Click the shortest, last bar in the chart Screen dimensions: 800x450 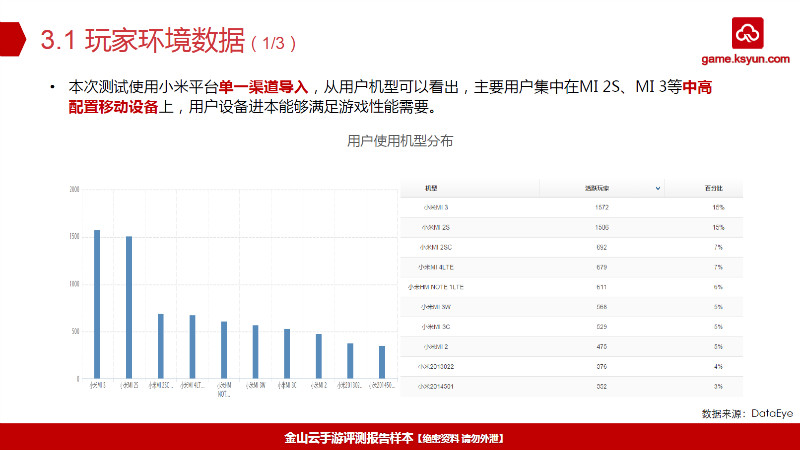pos(382,362)
